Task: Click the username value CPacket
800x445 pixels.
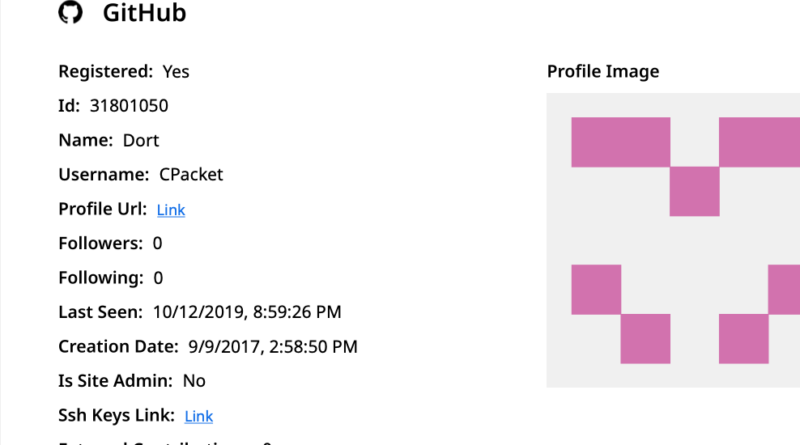Action: [x=191, y=175]
